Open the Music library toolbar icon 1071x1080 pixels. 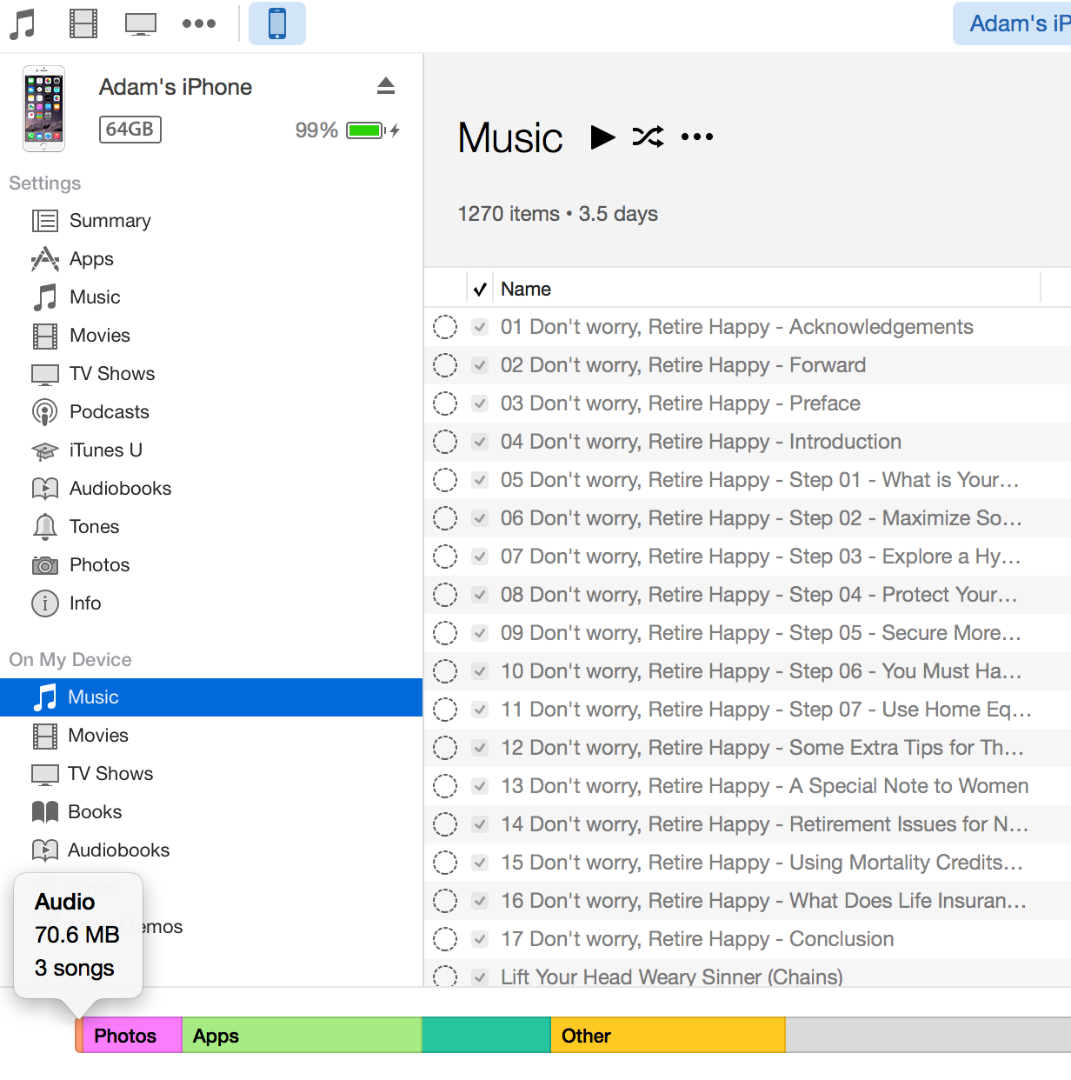23,23
